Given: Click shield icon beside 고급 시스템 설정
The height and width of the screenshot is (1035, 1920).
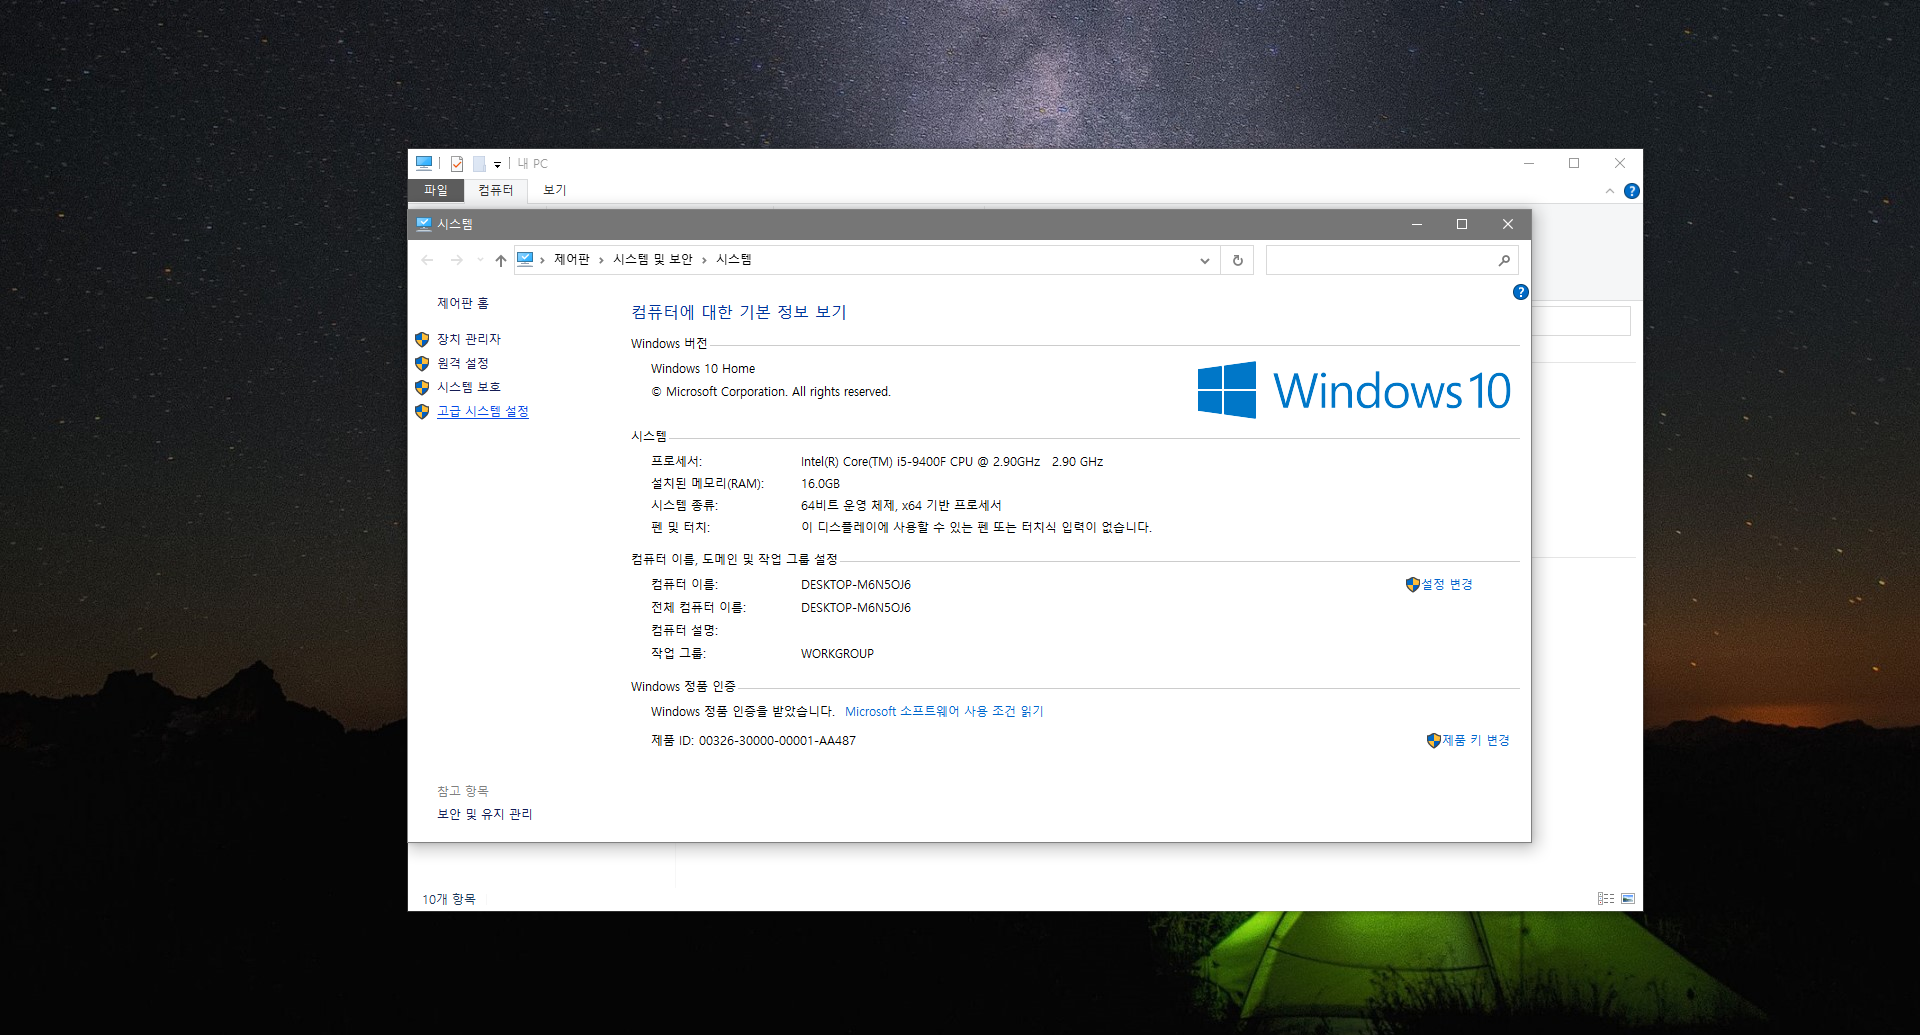Looking at the screenshot, I should 422,411.
